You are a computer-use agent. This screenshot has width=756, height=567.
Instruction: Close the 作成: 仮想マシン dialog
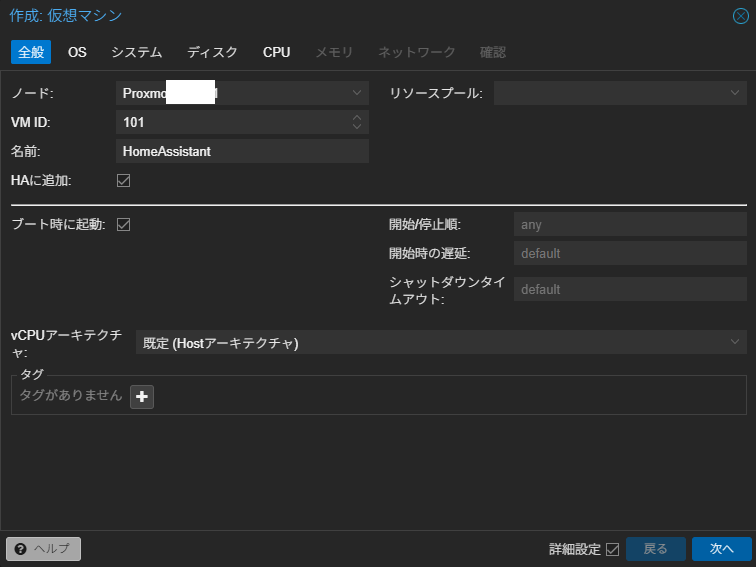click(741, 16)
